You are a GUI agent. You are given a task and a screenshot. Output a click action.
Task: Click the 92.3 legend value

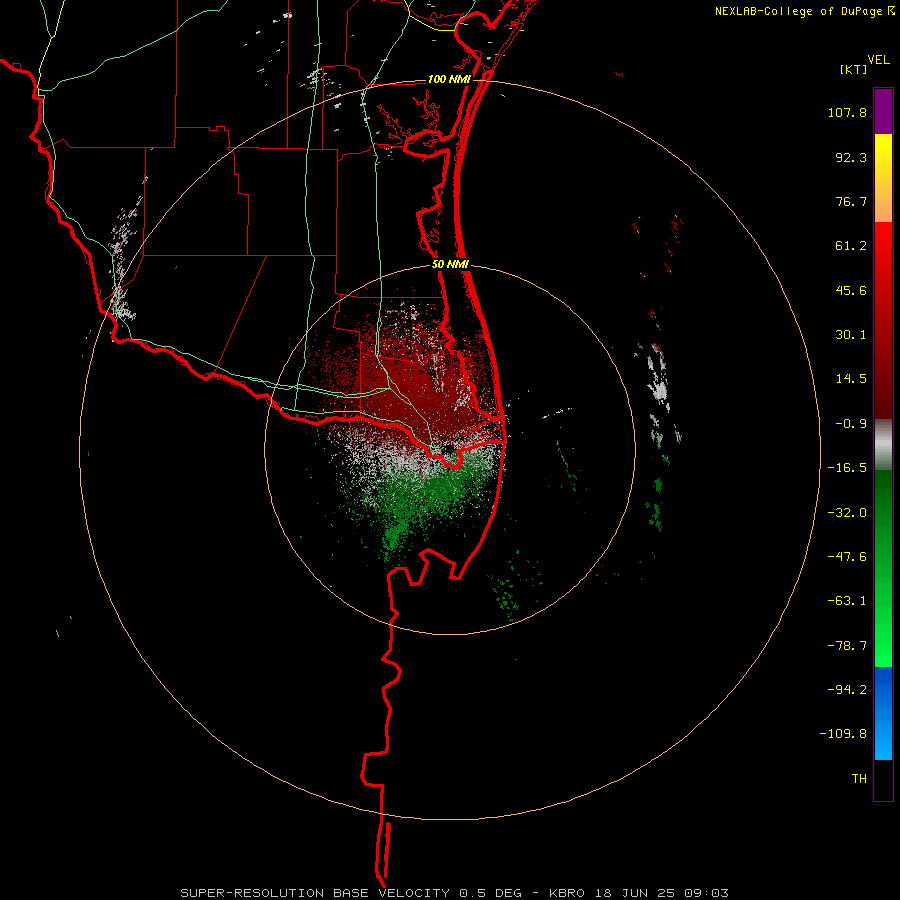(x=851, y=157)
